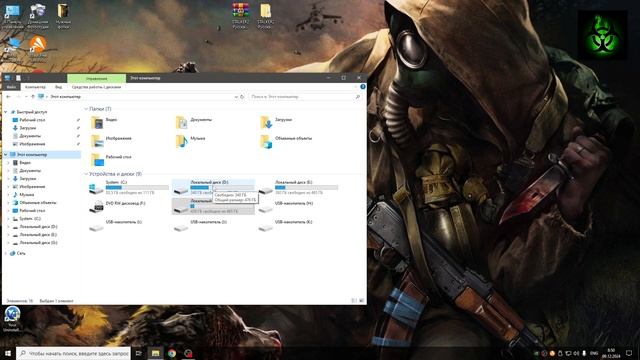The width and height of the screenshot is (640, 360).
Task: Open the Документы folder icon in Папки group
Action: coord(181,122)
